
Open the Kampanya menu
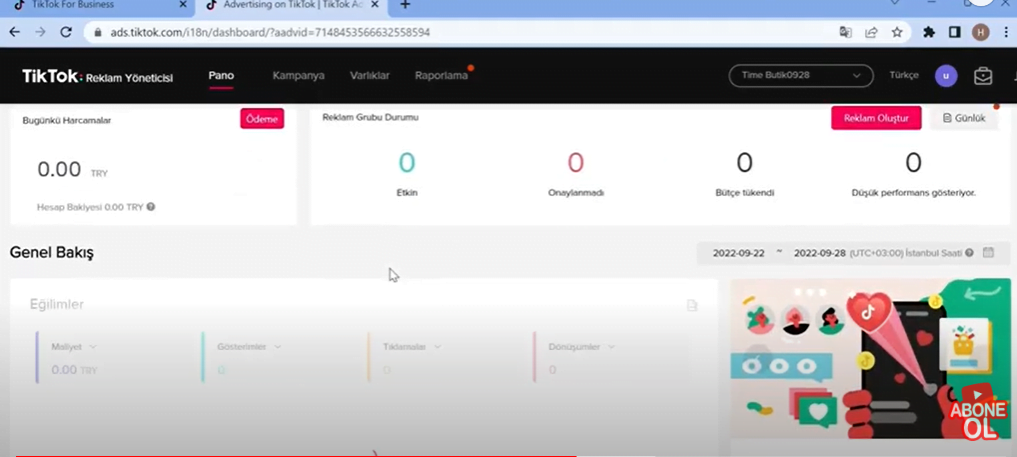(298, 75)
